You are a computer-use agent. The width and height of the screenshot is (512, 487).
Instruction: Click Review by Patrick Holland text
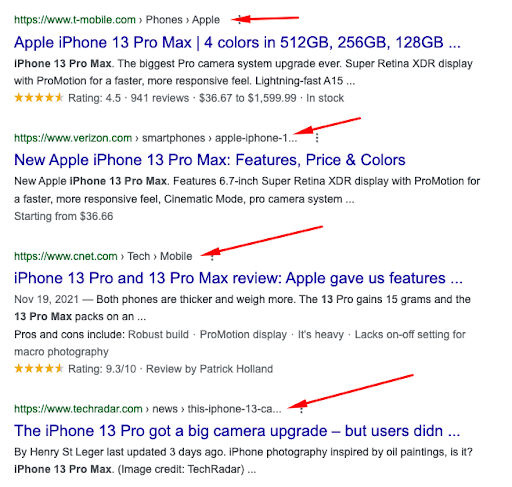coord(210,369)
